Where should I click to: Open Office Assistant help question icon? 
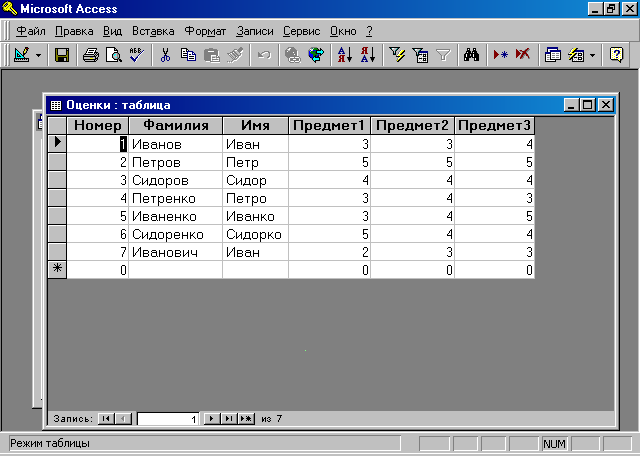[616, 55]
